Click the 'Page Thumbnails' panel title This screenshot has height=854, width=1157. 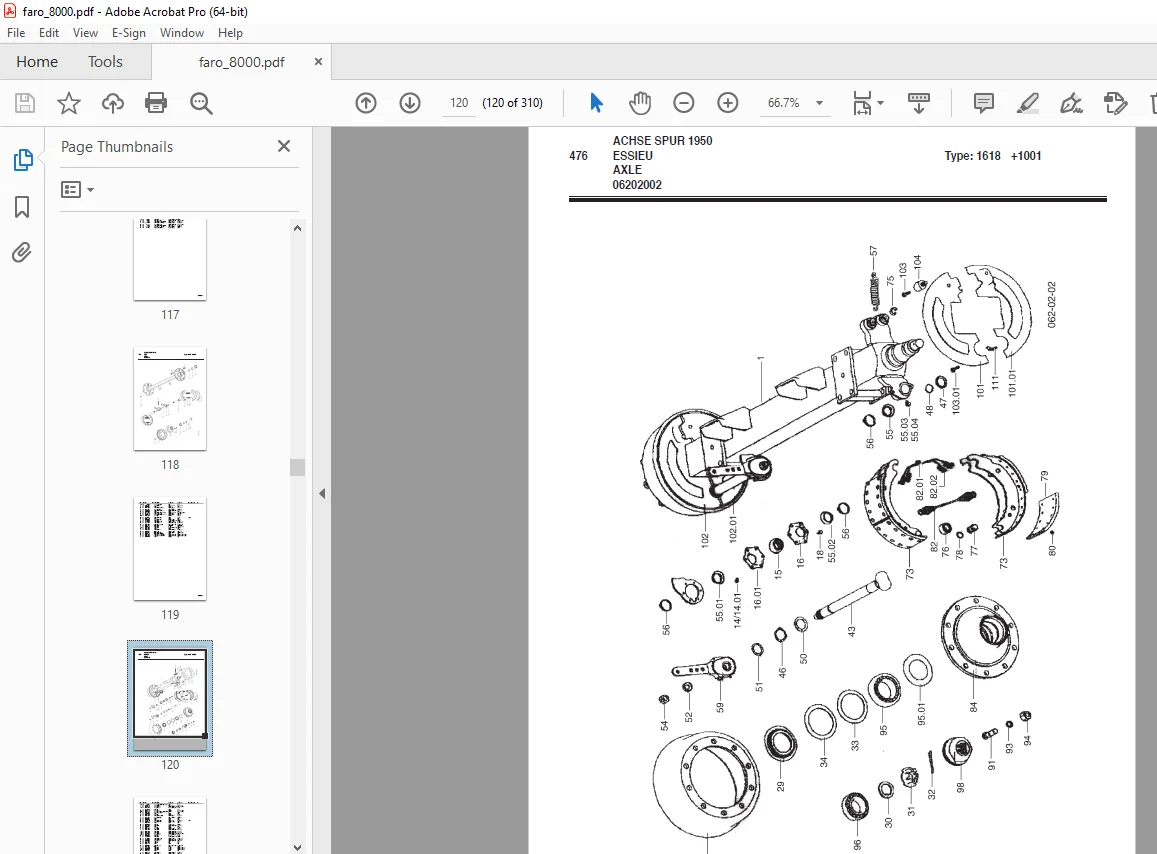pyautogui.click(x=117, y=147)
